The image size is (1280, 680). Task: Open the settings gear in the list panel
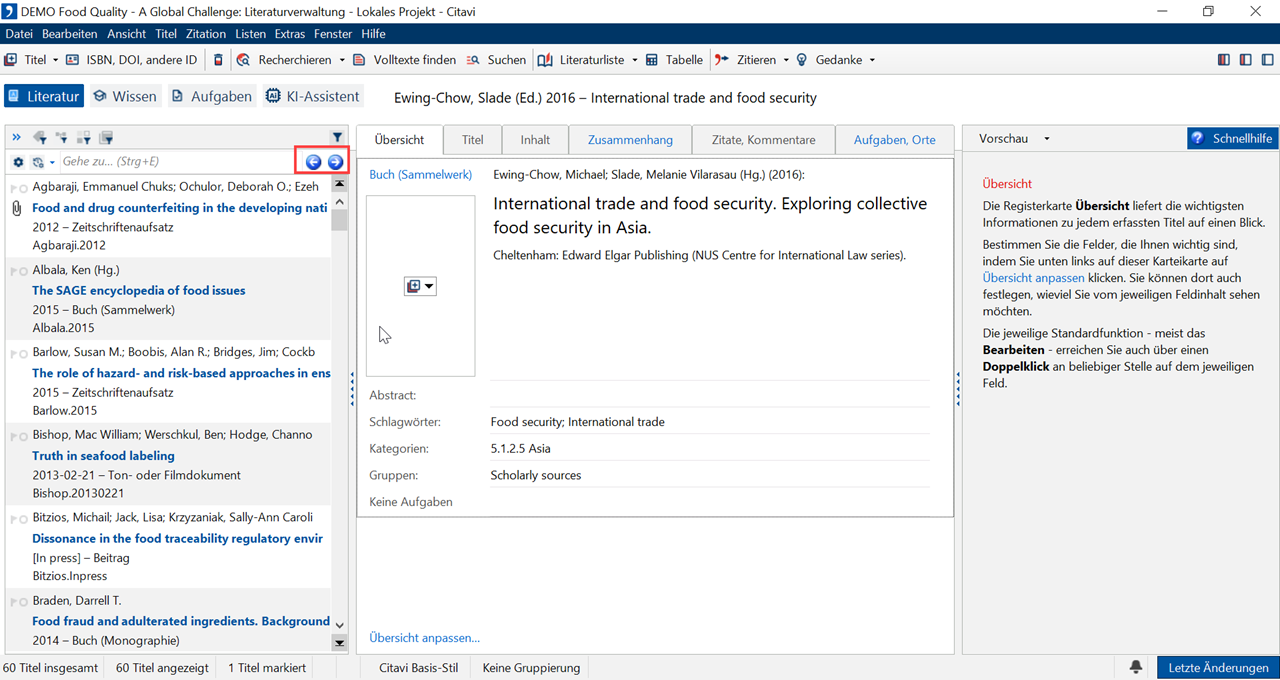[18, 162]
